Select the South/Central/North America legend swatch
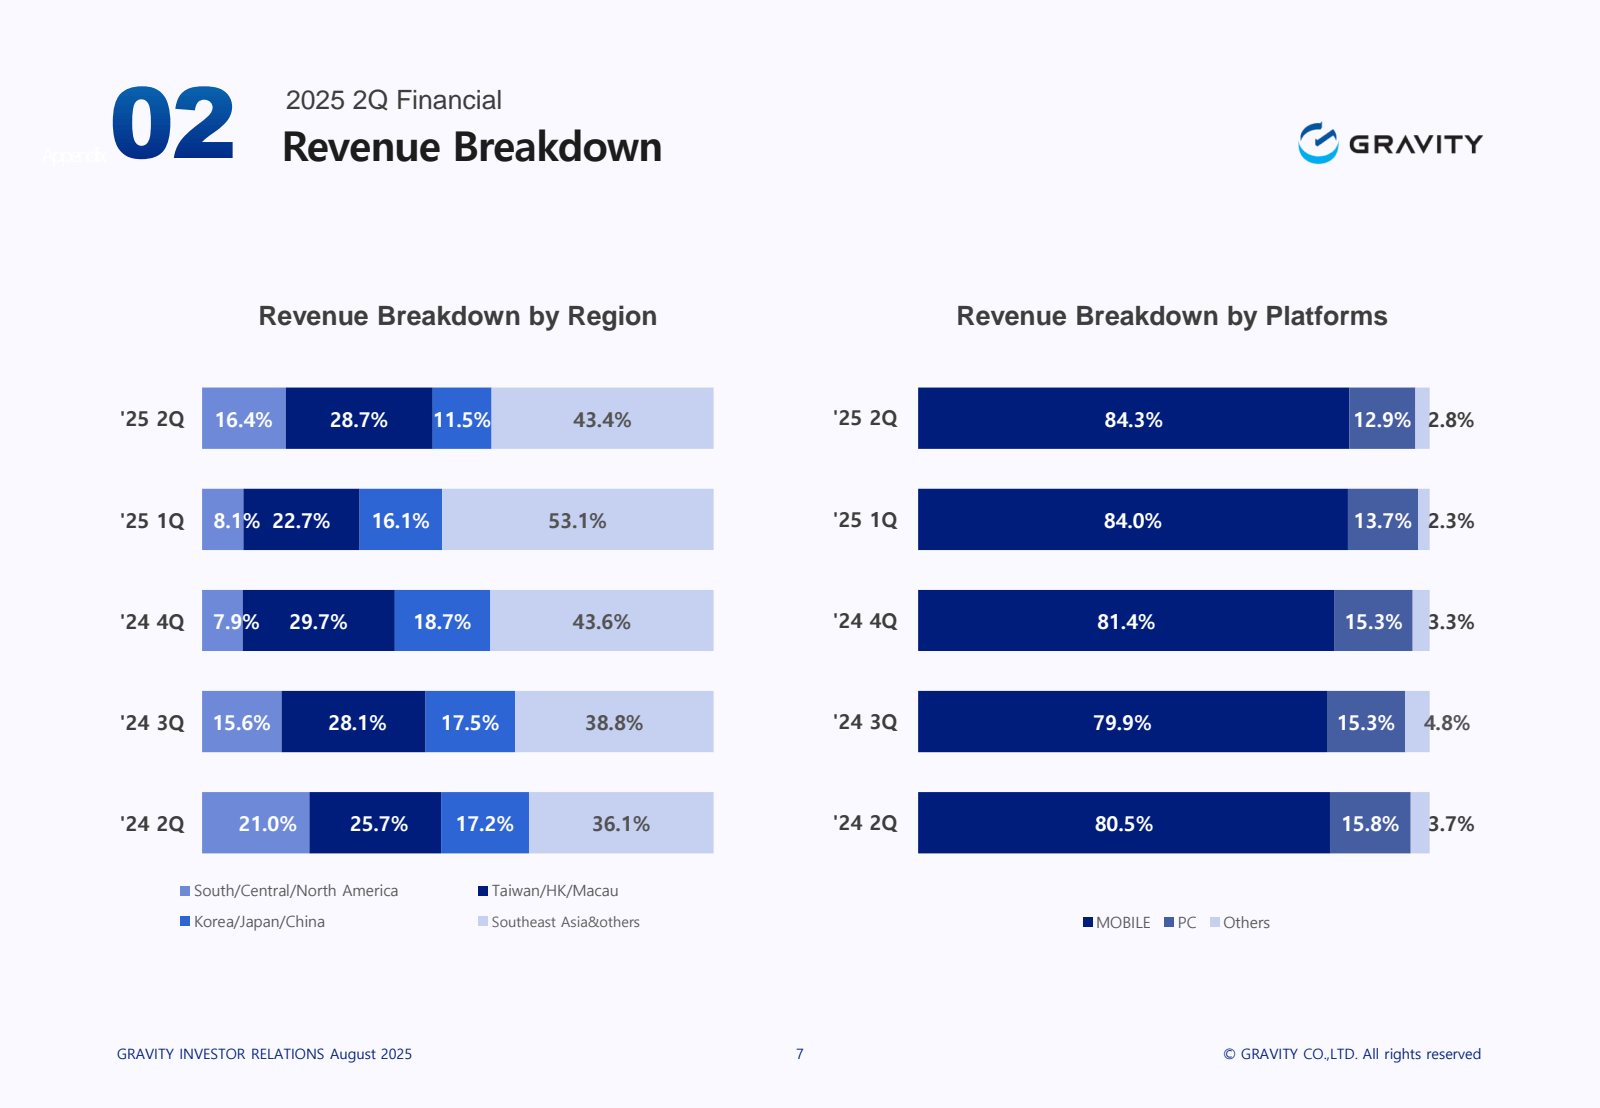The width and height of the screenshot is (1600, 1108). 185,891
